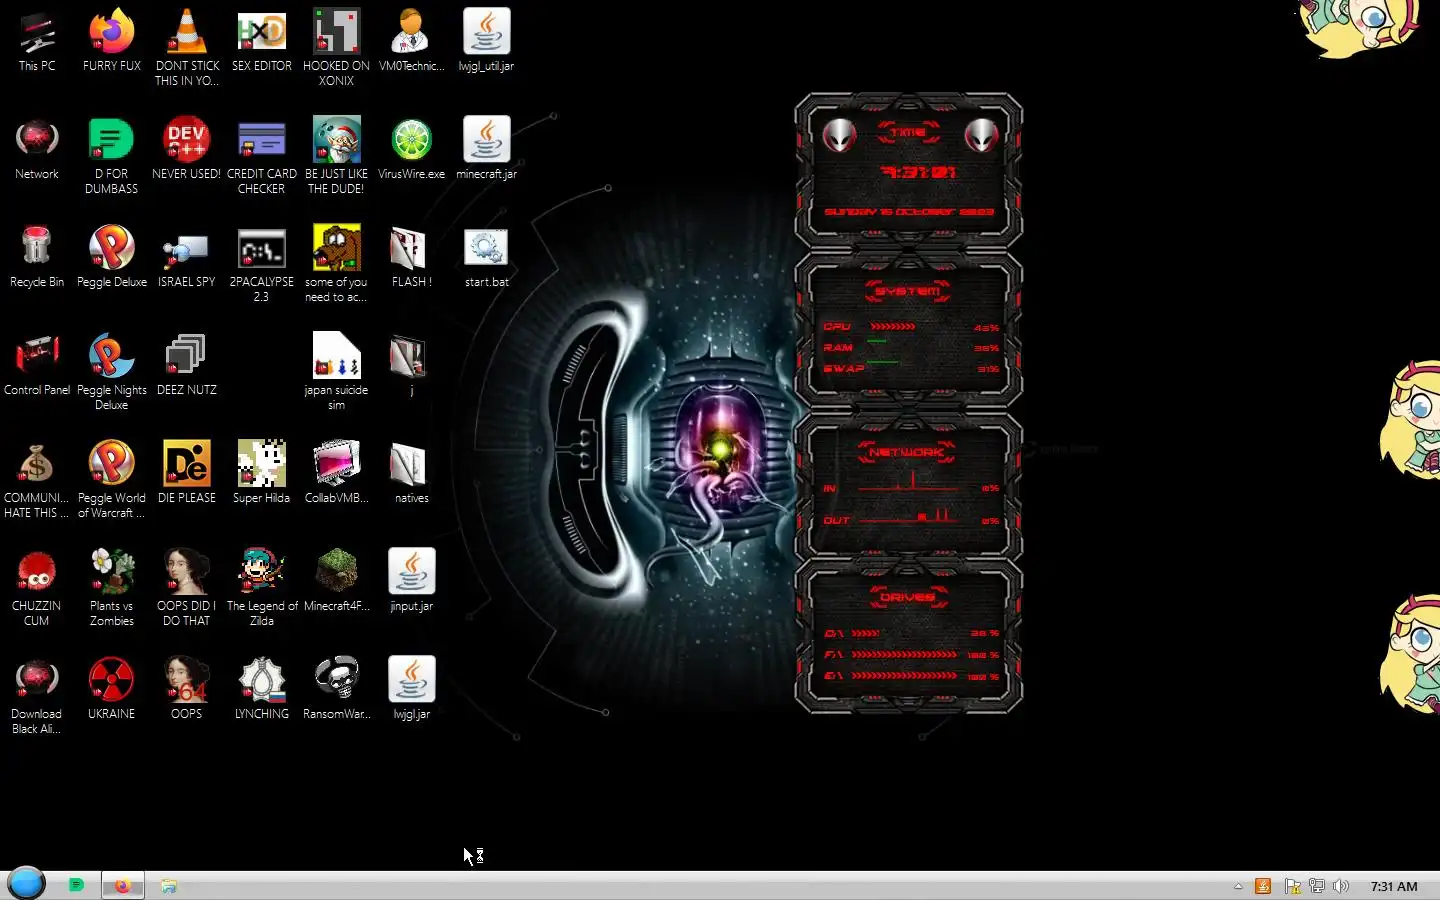1440x900 pixels.
Task: Open the Network desktop icon
Action: tap(37, 150)
